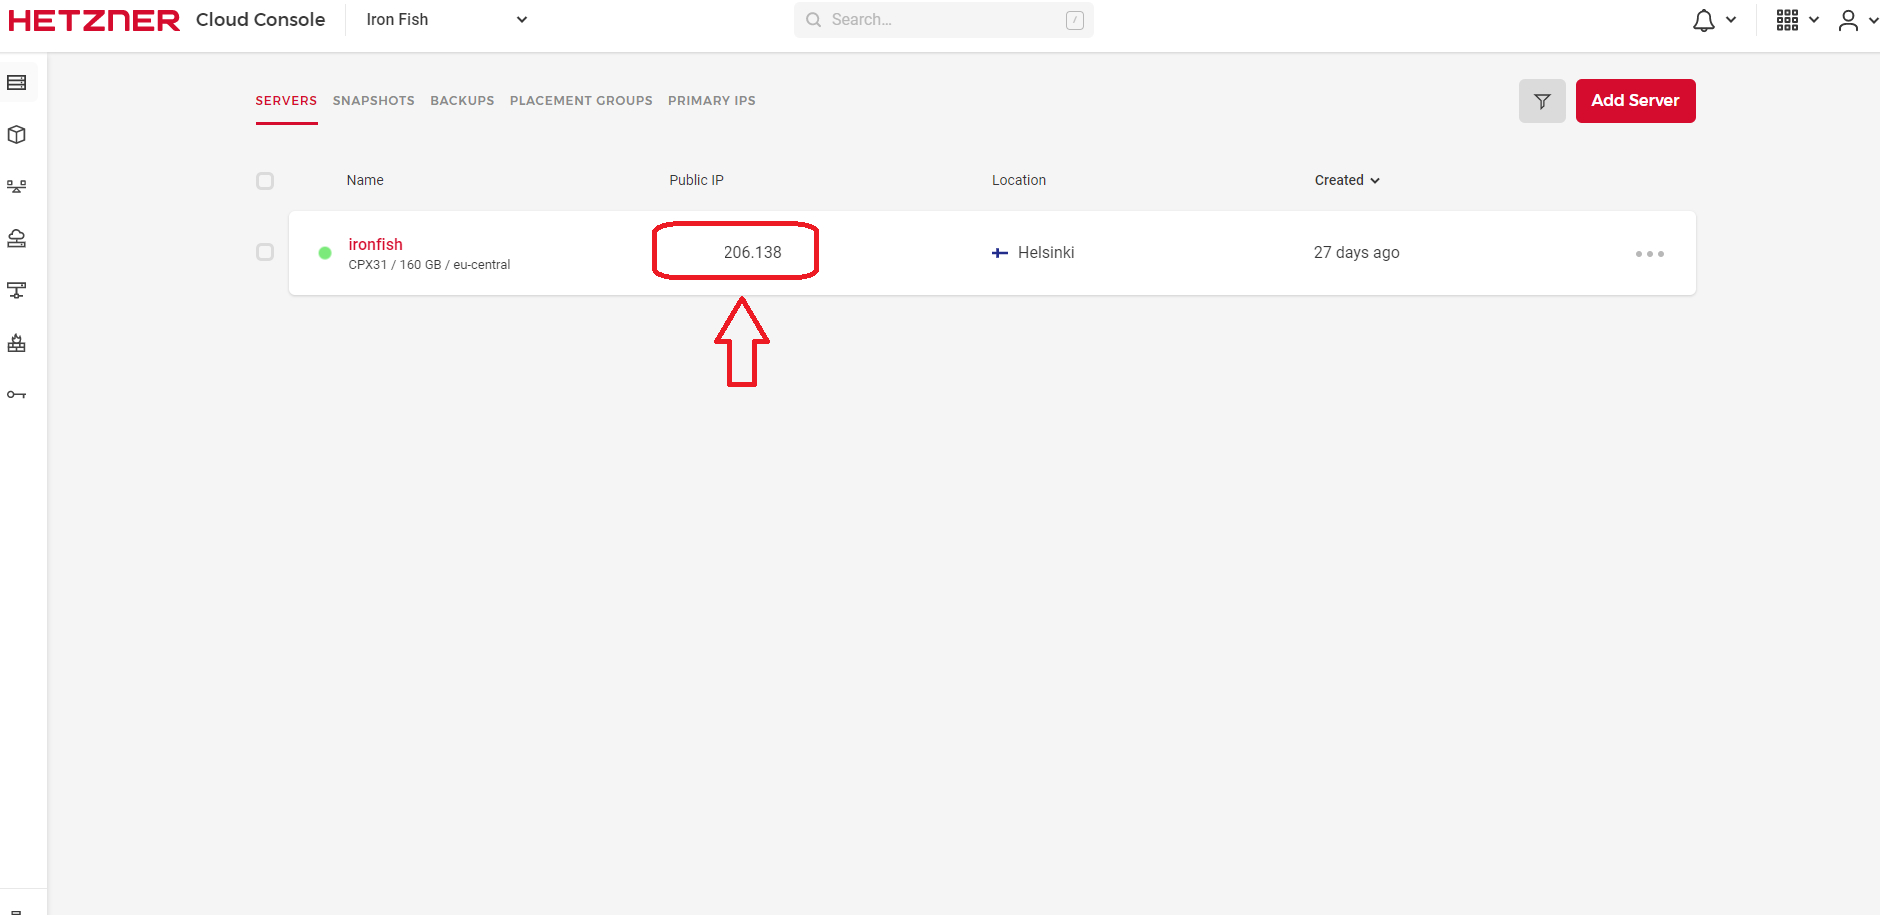Viewport: 1880px width, 915px height.
Task: Expand the apps grid chevron
Action: (x=1814, y=20)
